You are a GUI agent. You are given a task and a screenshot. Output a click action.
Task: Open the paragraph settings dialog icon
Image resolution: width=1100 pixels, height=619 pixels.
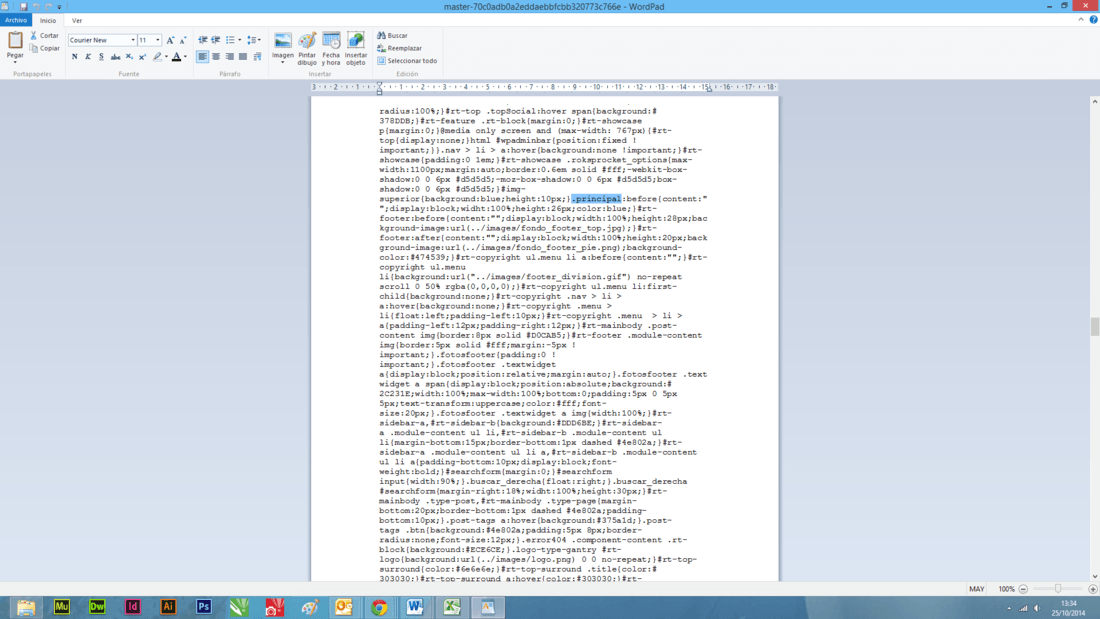[257, 57]
